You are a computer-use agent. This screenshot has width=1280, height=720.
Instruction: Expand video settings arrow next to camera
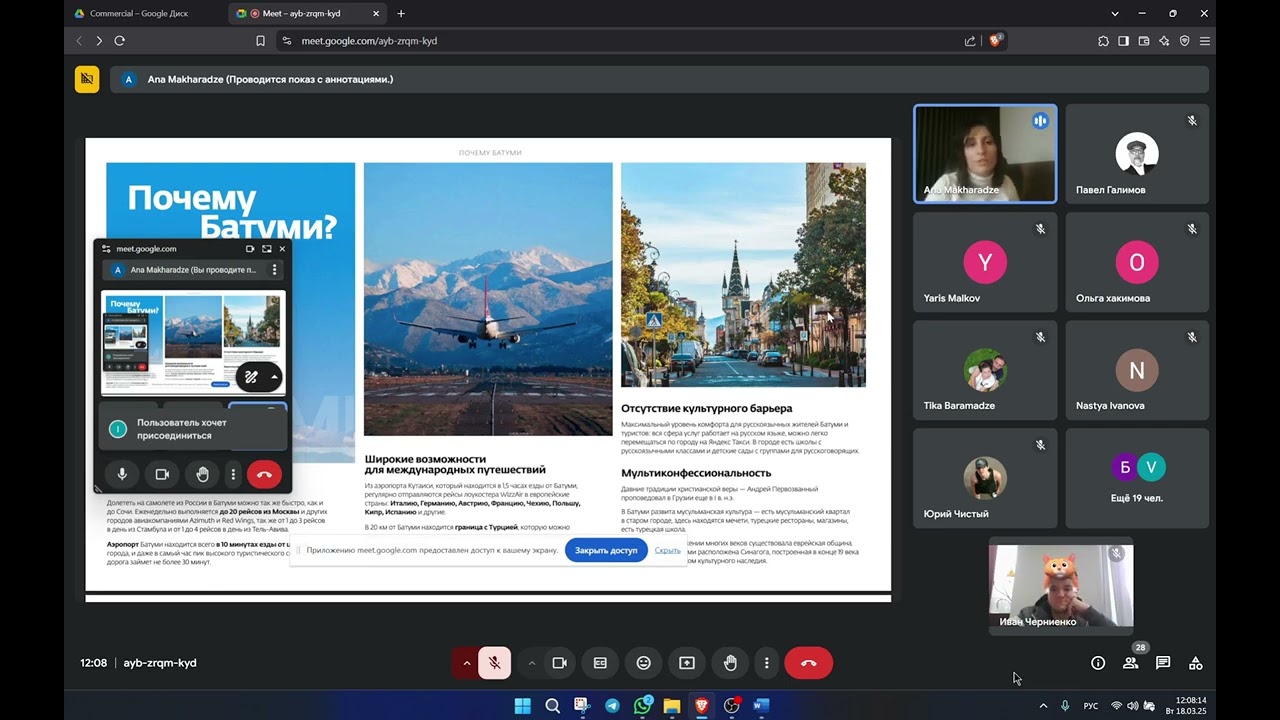pos(532,663)
